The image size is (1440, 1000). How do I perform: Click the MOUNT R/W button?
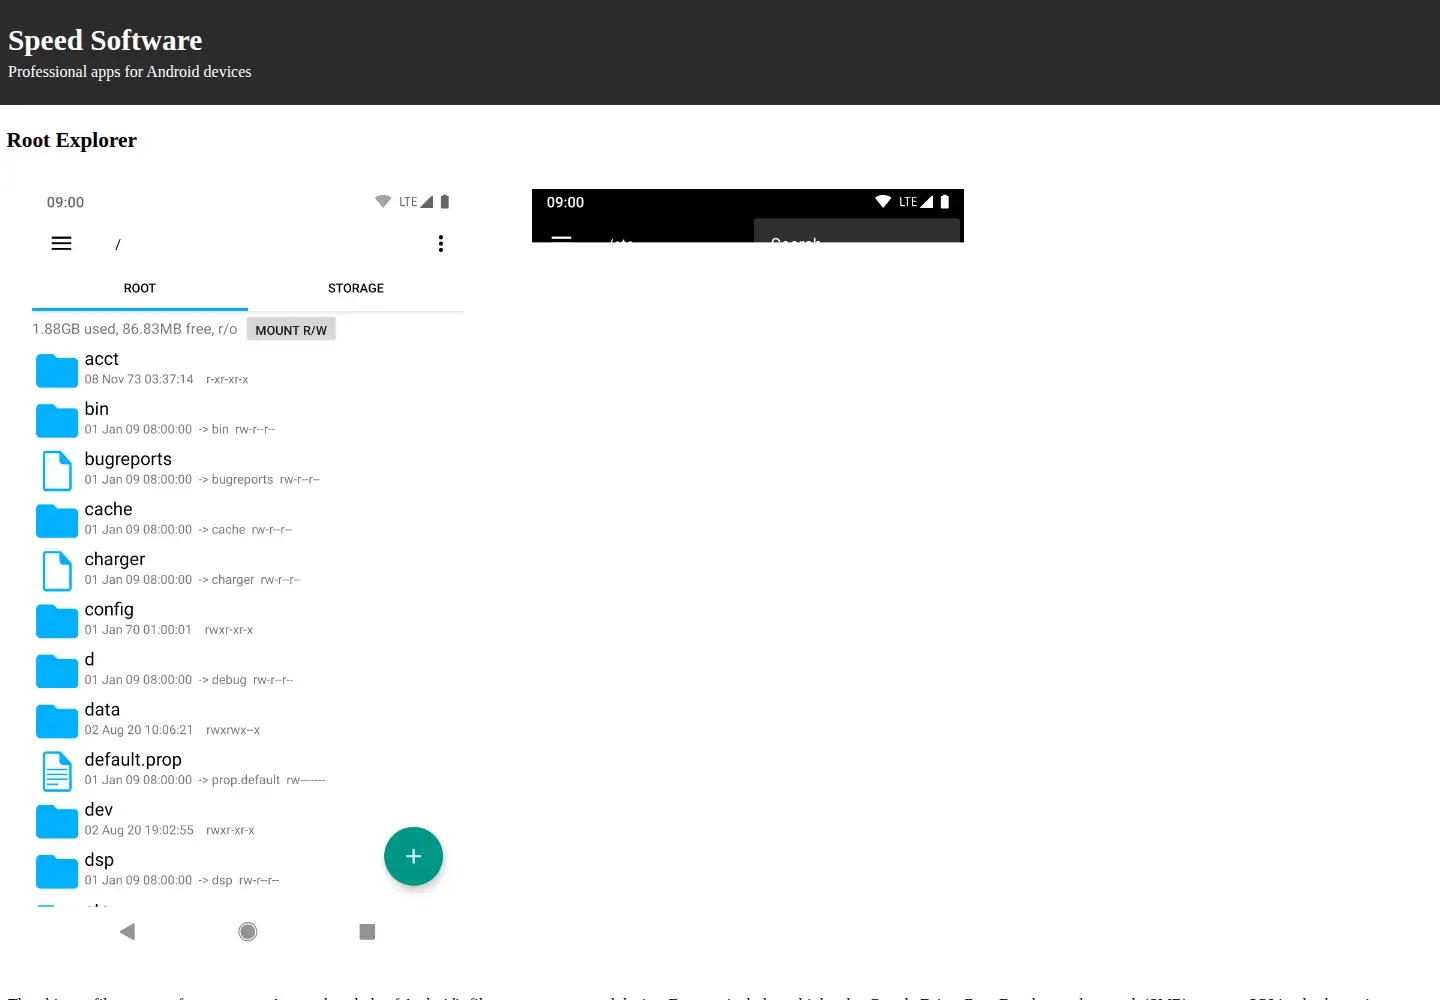(x=291, y=330)
